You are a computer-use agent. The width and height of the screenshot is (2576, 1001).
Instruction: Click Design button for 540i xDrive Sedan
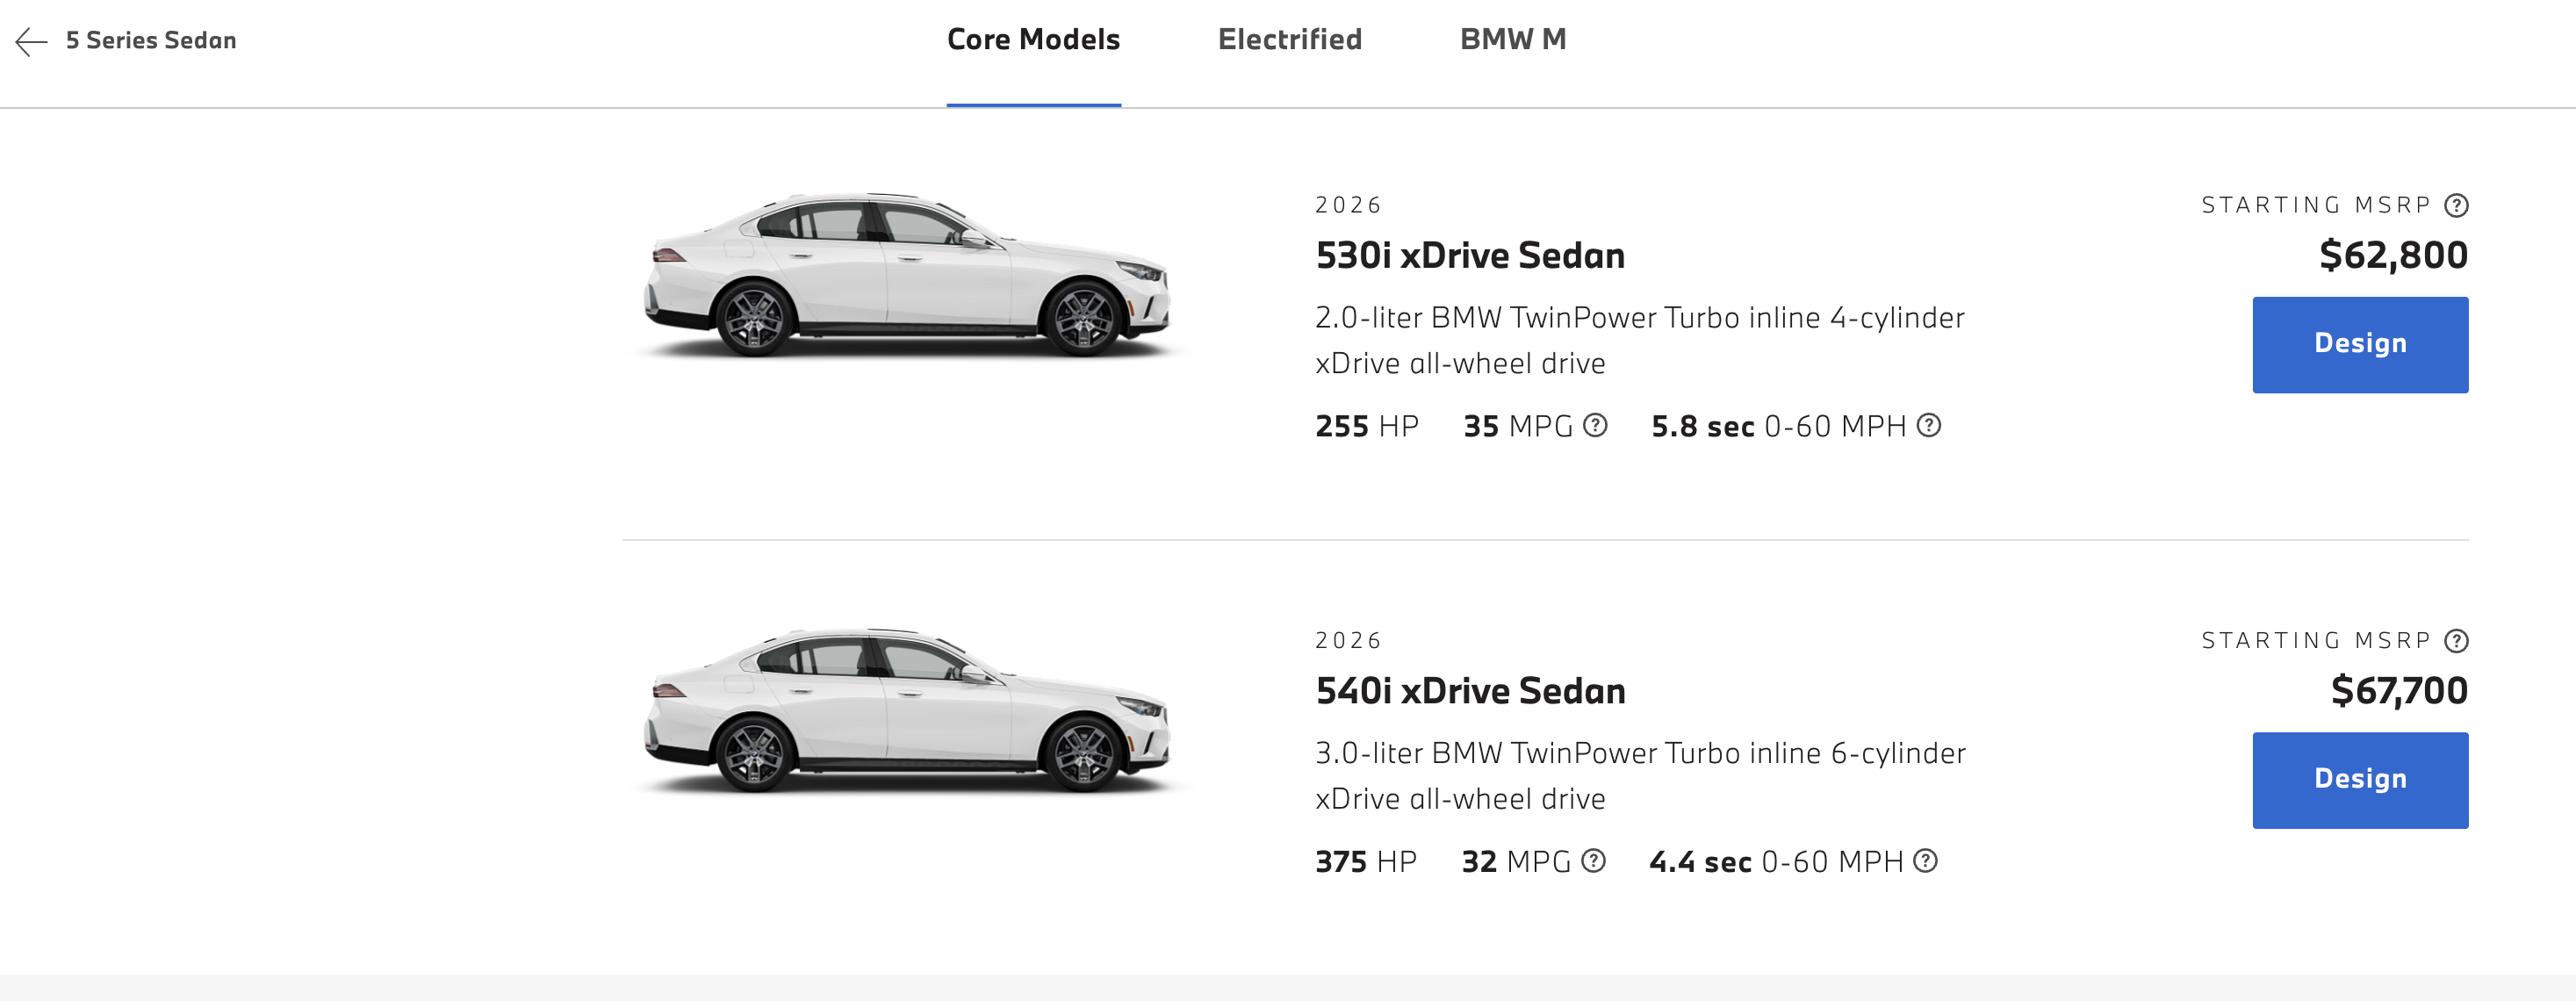(2360, 780)
